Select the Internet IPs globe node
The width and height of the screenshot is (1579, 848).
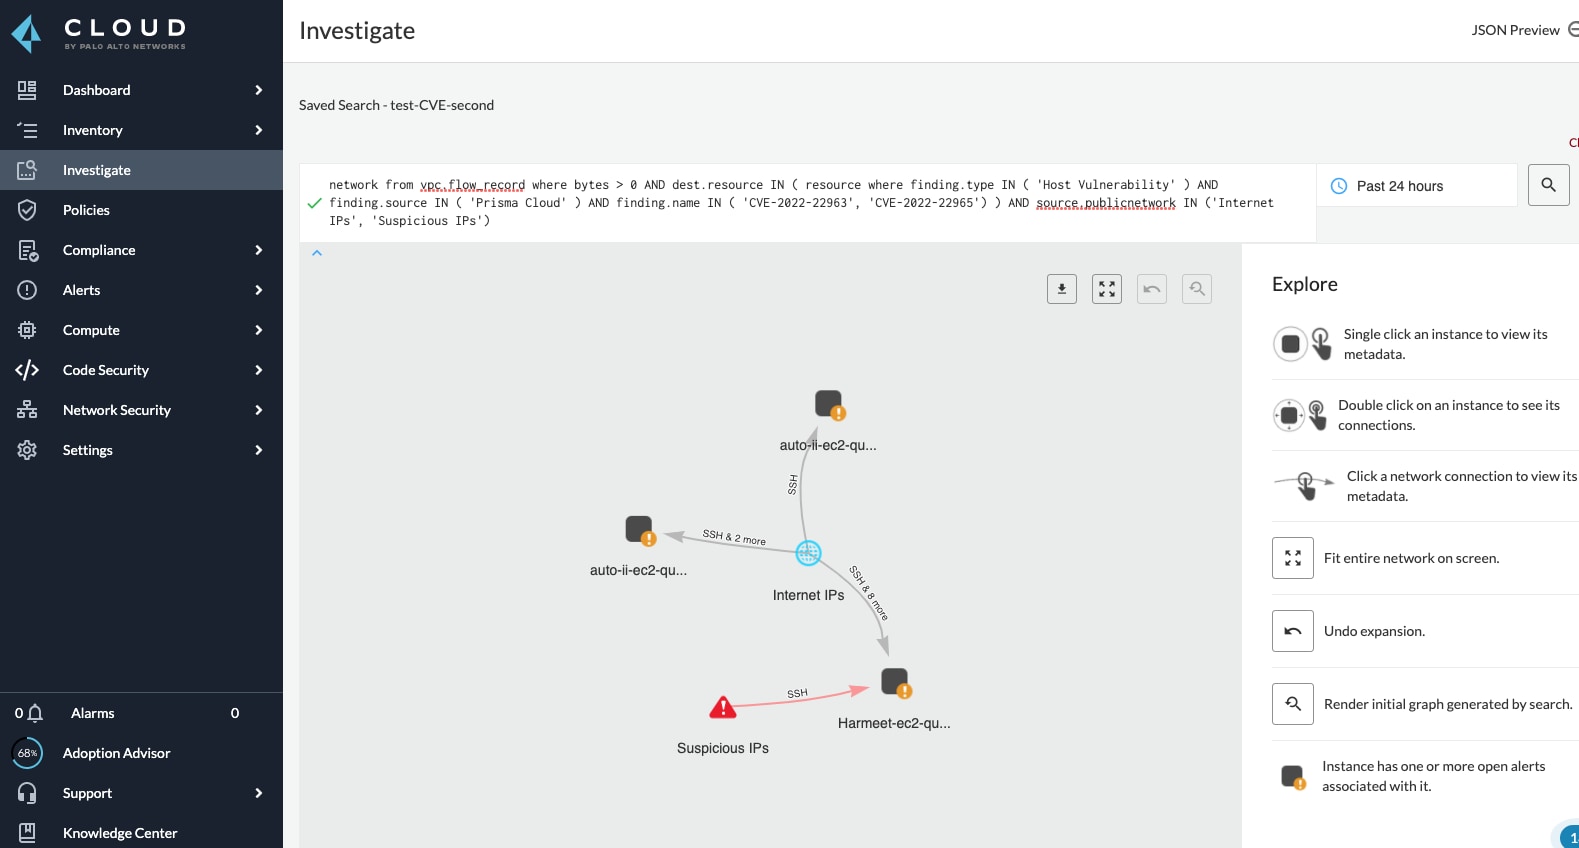[x=808, y=552]
